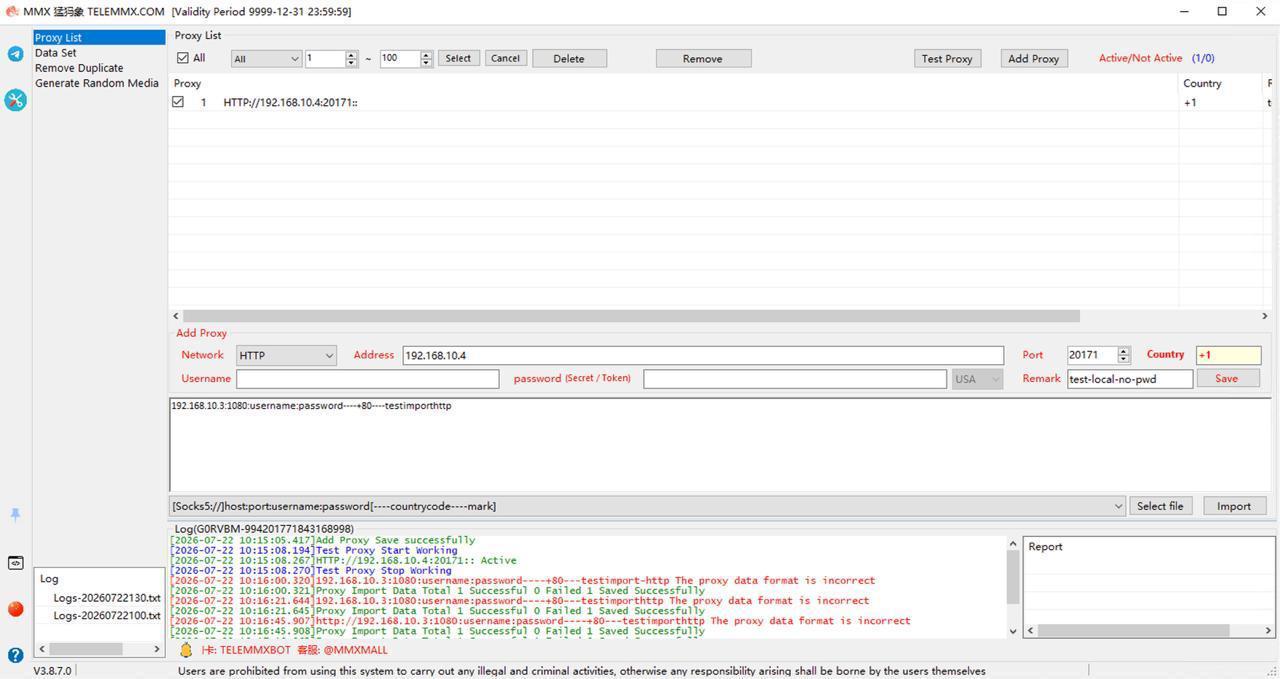1280x679 pixels.
Task: Click the version V3.8.7.0 status label
Action: (52, 671)
